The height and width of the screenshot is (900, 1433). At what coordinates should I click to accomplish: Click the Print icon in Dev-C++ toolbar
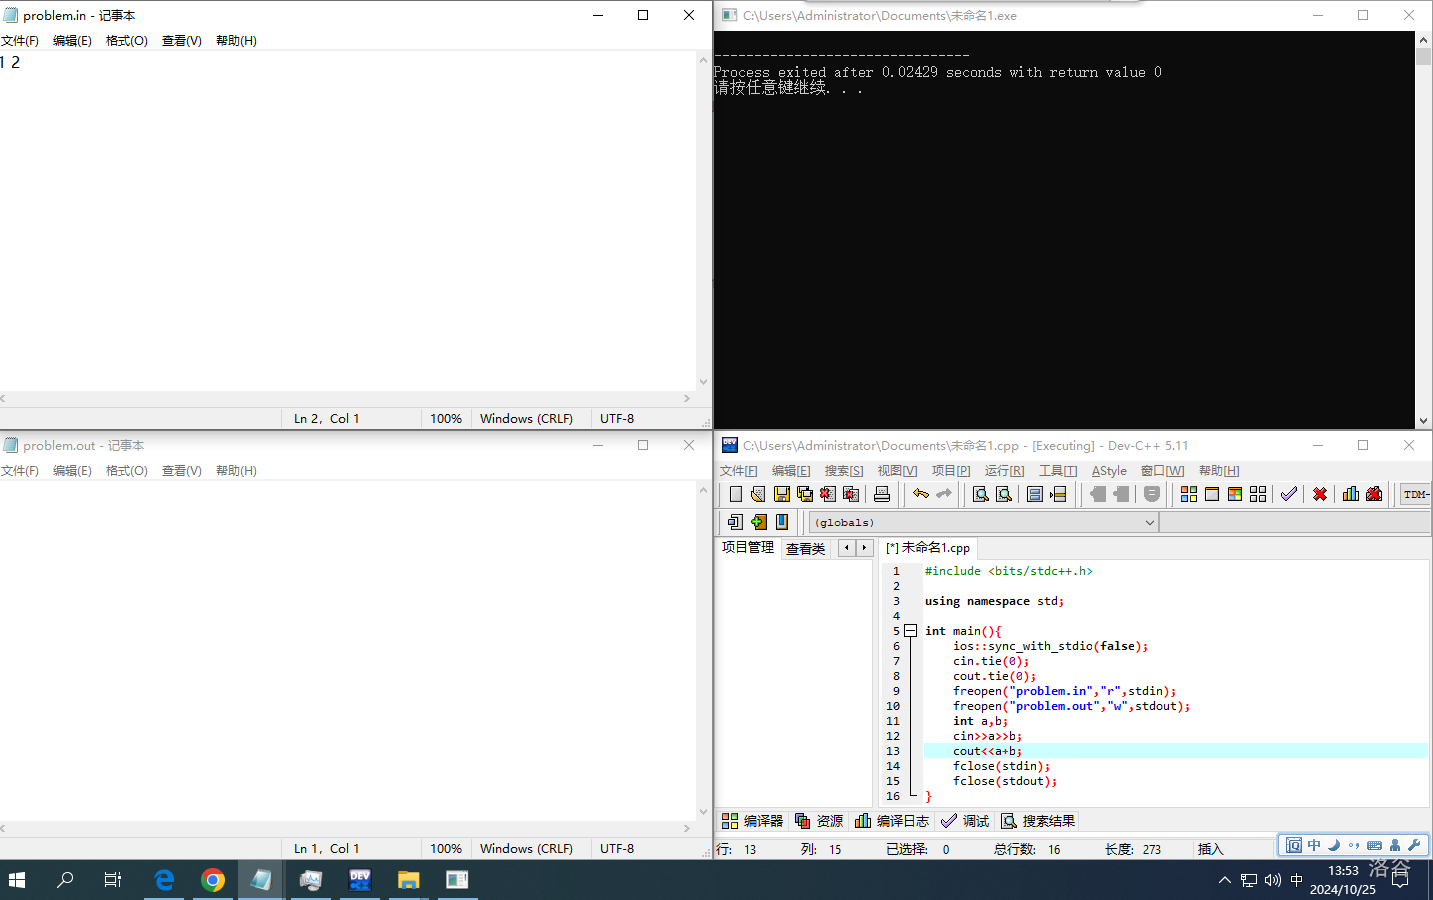[882, 494]
